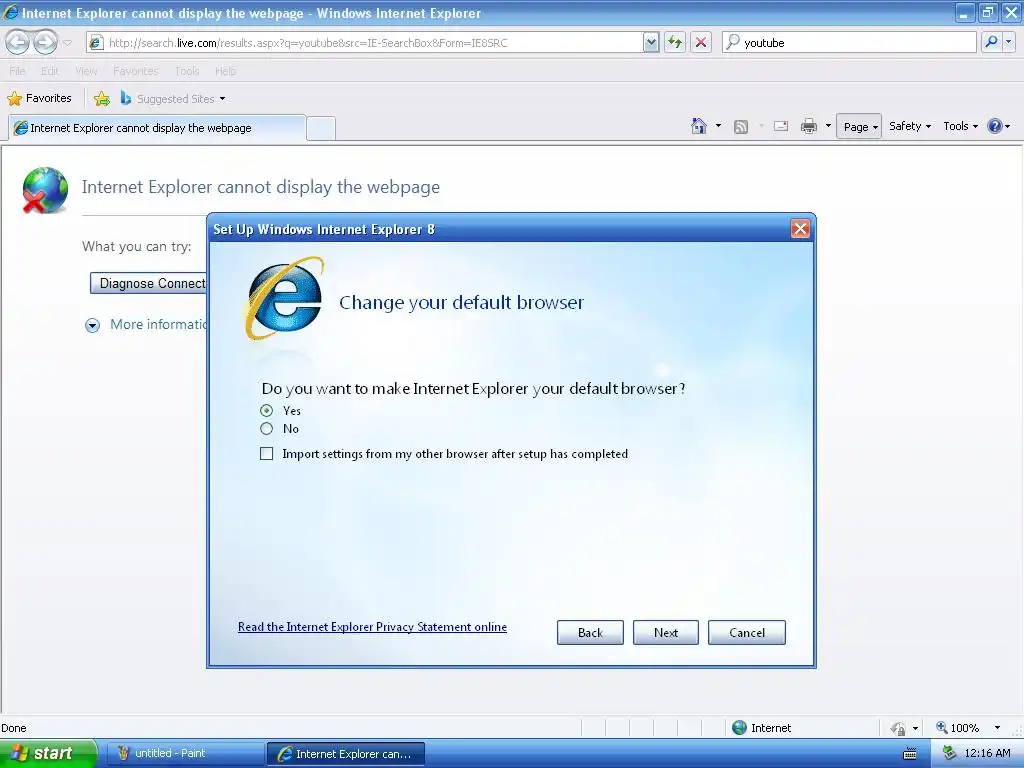This screenshot has height=768, width=1024.
Task: Open the View menu
Action: [86, 71]
